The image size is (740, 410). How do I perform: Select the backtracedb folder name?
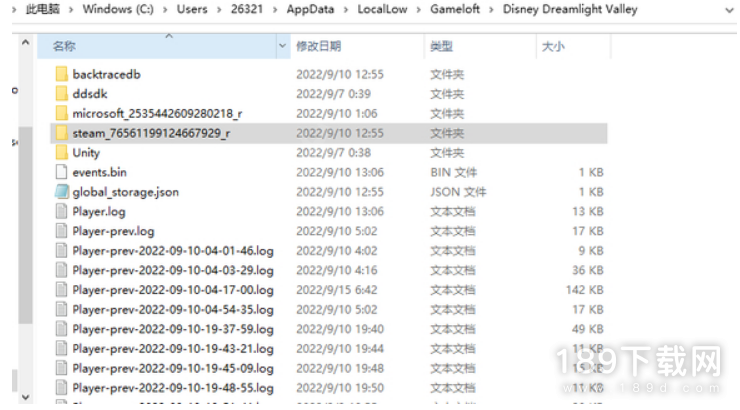tap(107, 74)
